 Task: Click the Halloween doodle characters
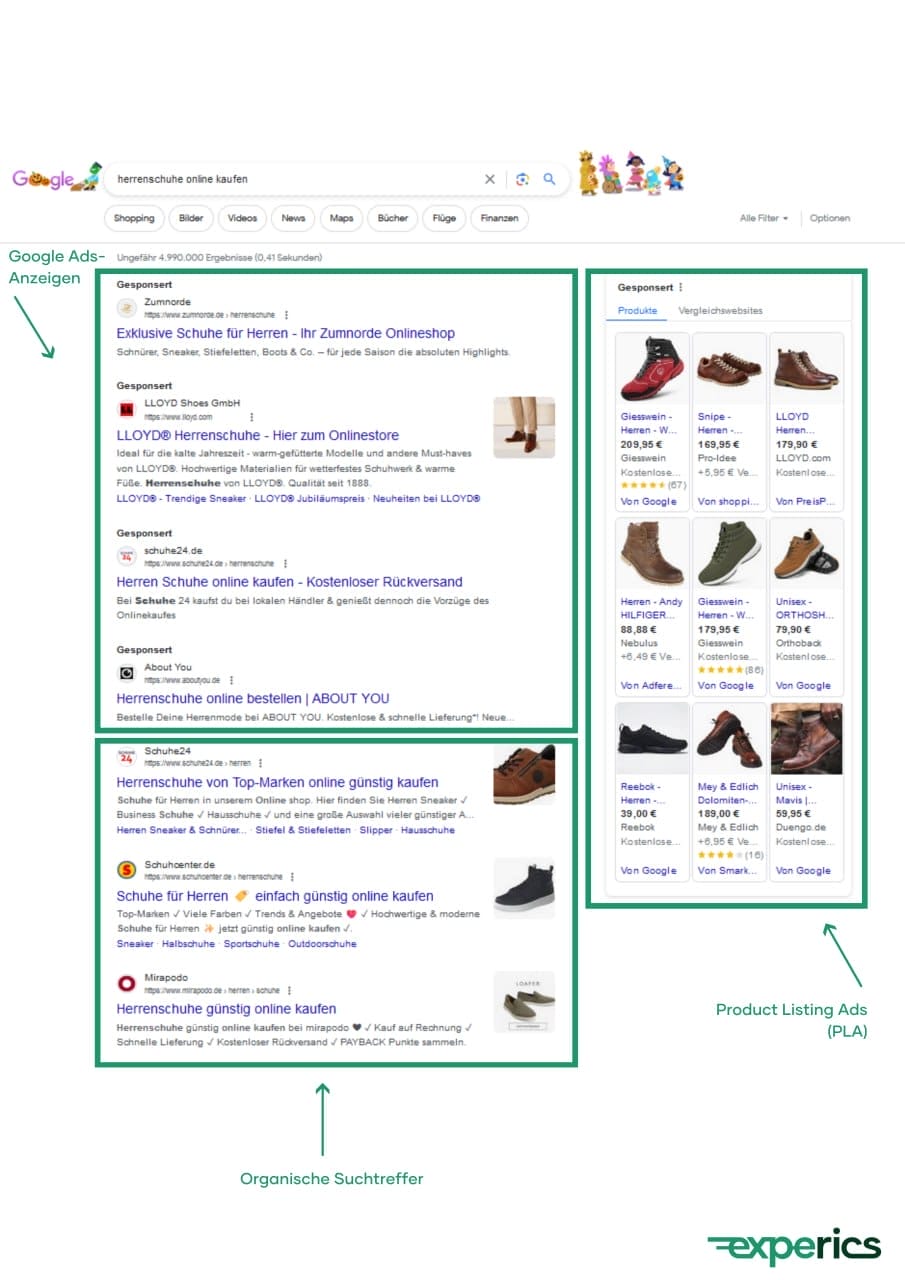coord(632,173)
